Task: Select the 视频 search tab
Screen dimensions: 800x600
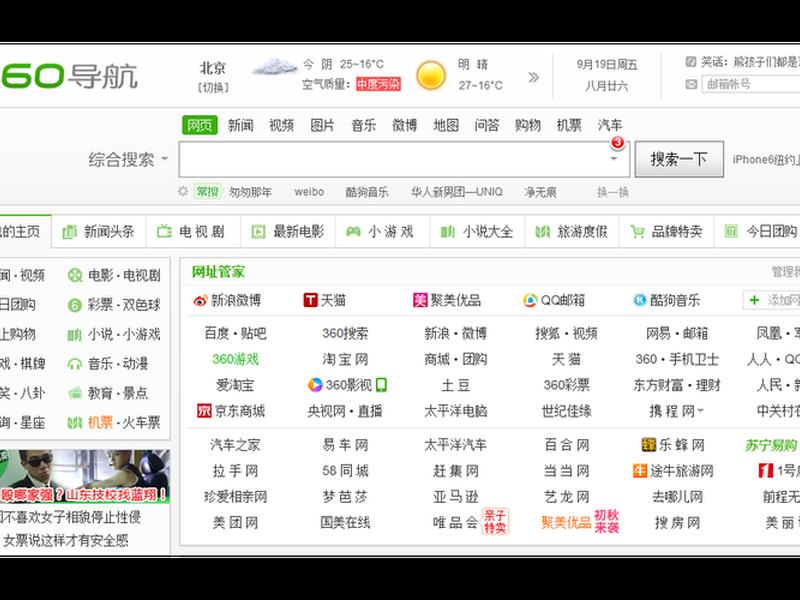Action: (281, 125)
